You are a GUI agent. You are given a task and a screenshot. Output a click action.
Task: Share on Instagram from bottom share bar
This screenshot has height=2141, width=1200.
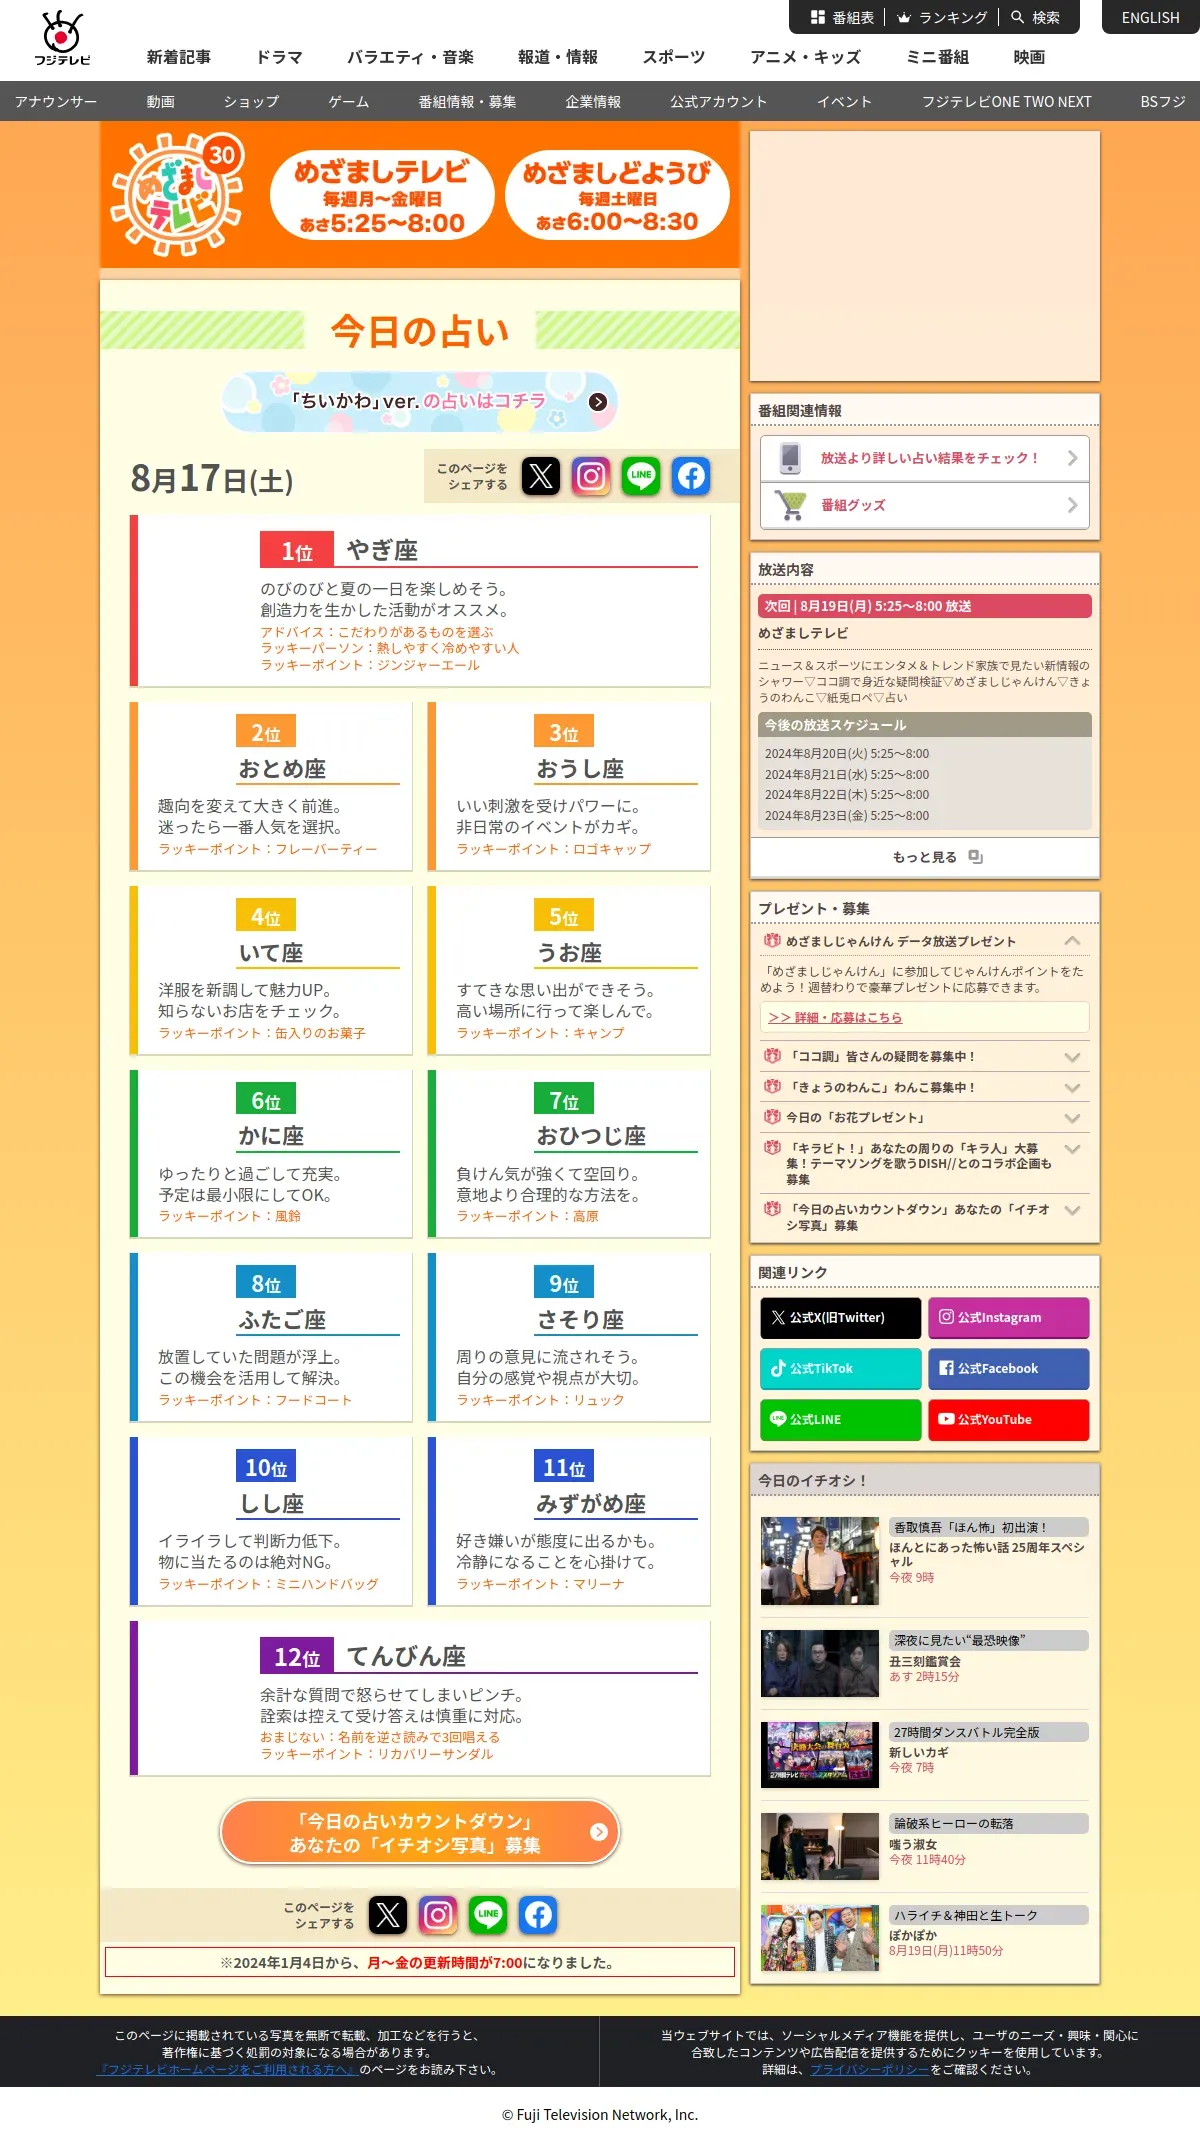click(438, 1915)
